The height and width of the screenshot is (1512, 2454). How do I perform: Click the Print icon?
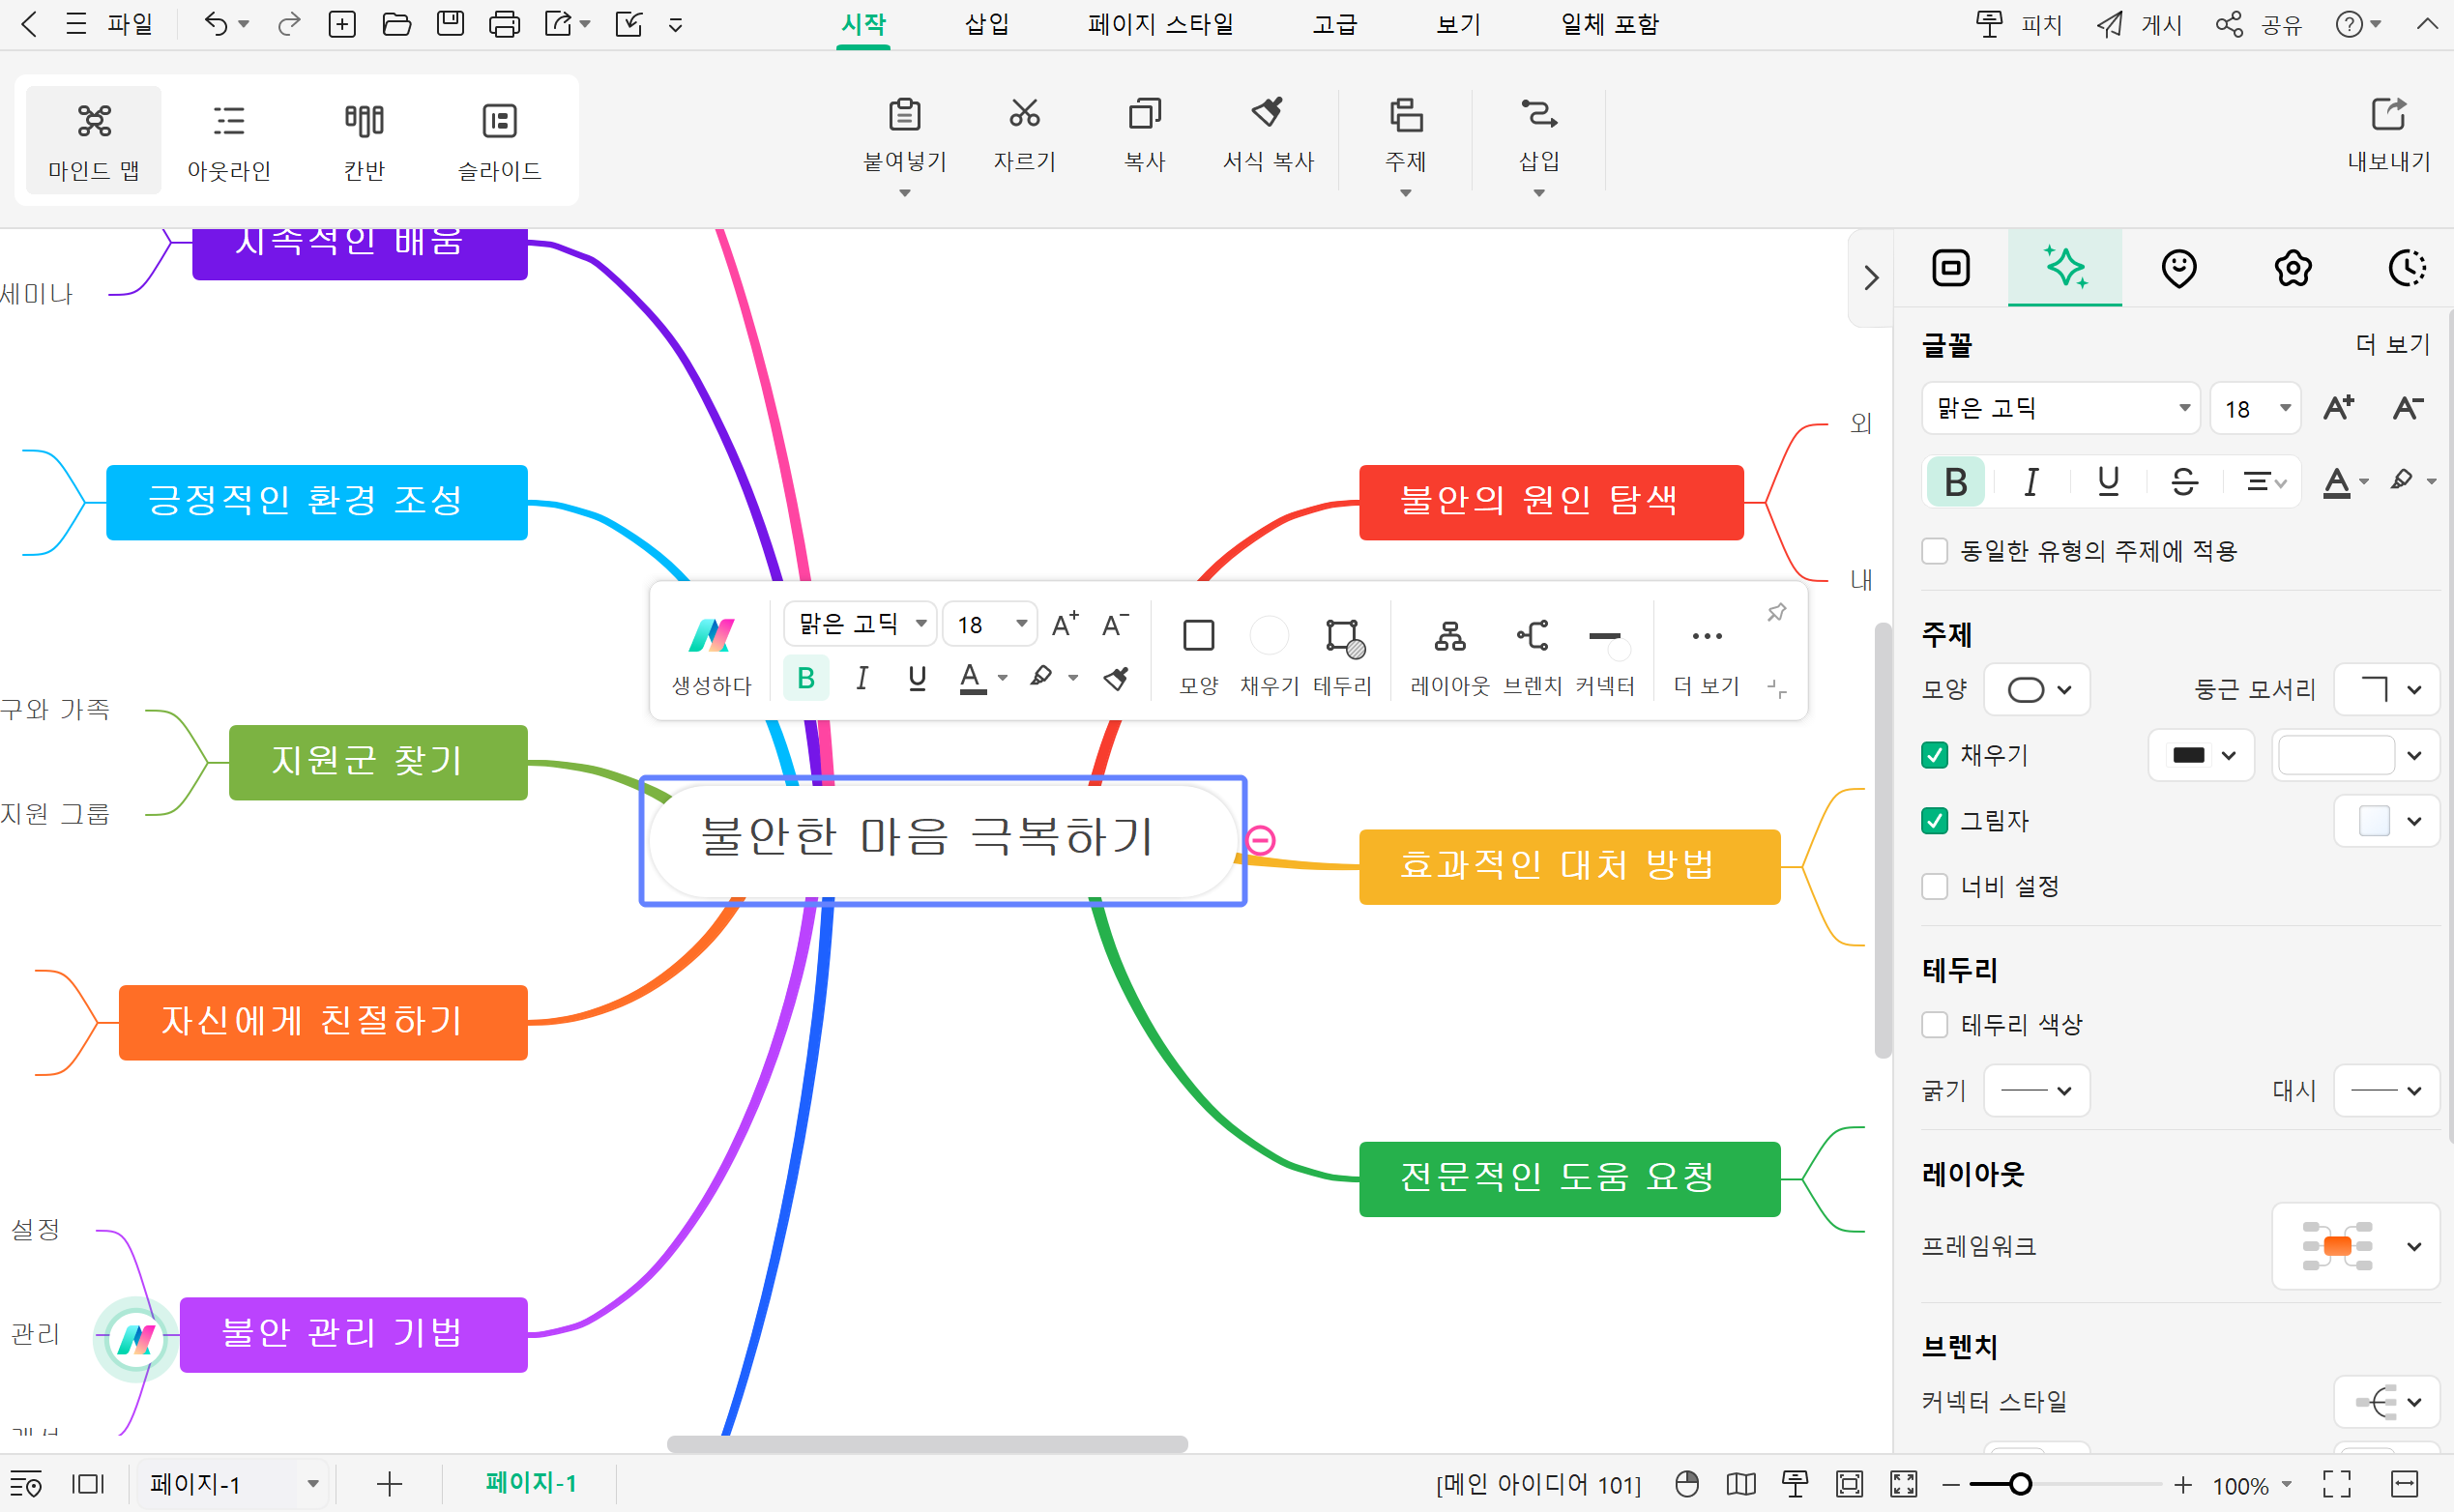tap(504, 24)
